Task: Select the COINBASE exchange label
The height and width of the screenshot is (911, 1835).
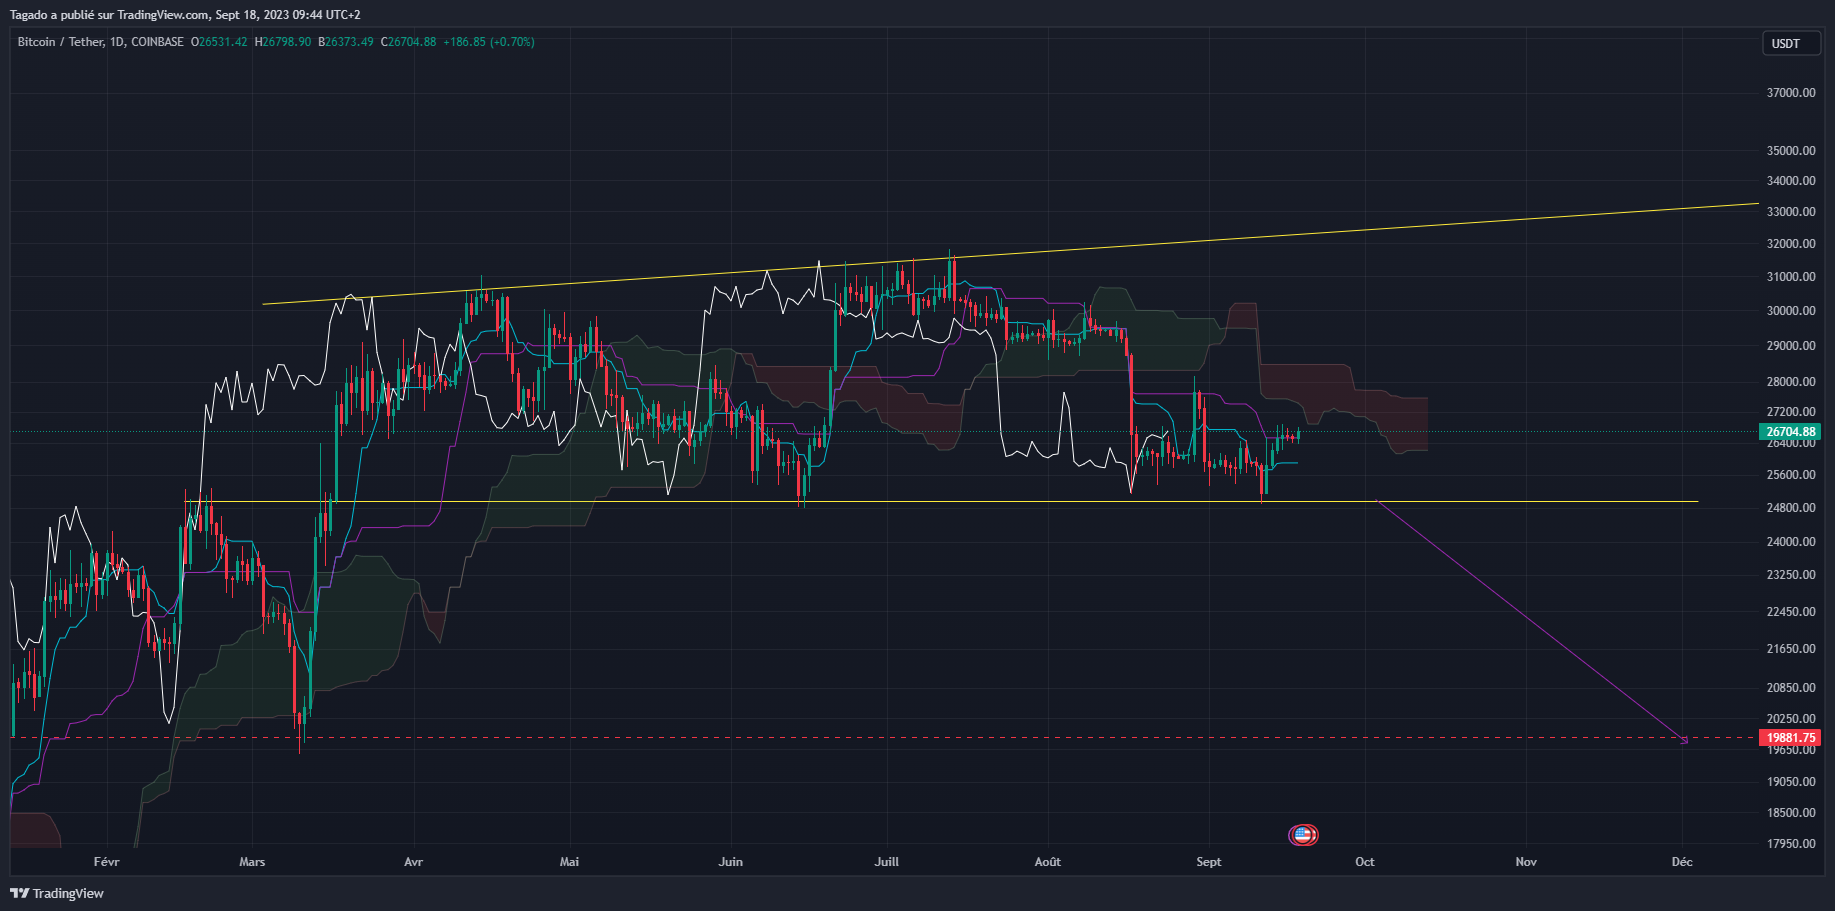Action: pos(158,42)
